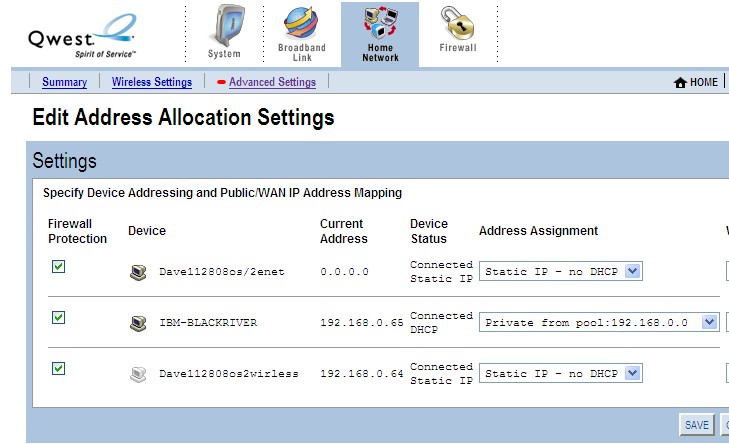Open the Wireless Settings link
The width and height of the screenshot is (729, 444).
[152, 82]
